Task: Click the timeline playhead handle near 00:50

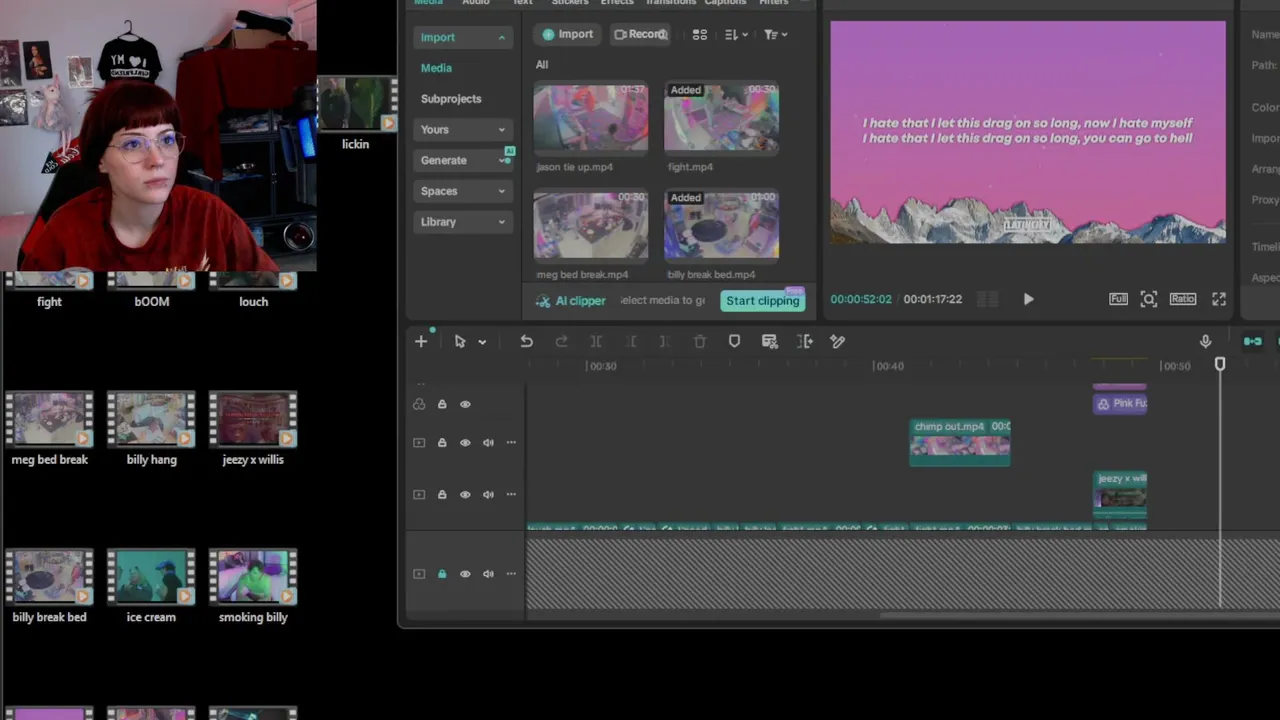Action: point(1220,365)
